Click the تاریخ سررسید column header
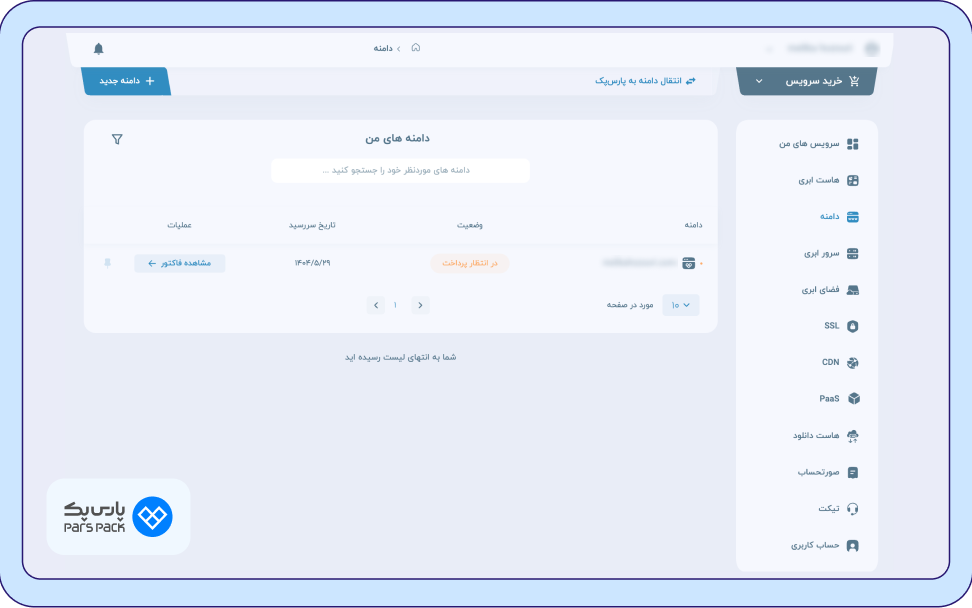This screenshot has width=972, height=608. pyautogui.click(x=312, y=225)
